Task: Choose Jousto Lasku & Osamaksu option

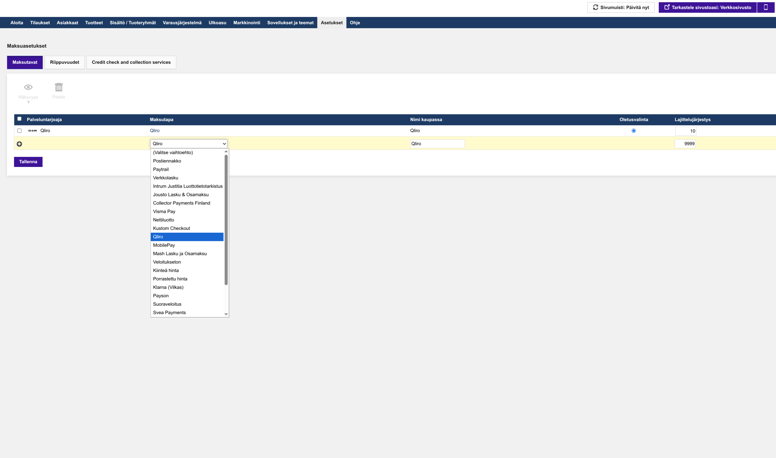Action: pyautogui.click(x=187, y=195)
